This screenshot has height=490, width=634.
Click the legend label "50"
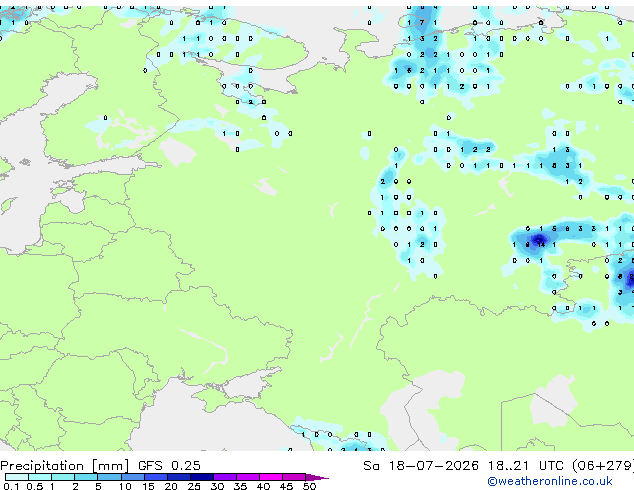tap(309, 486)
